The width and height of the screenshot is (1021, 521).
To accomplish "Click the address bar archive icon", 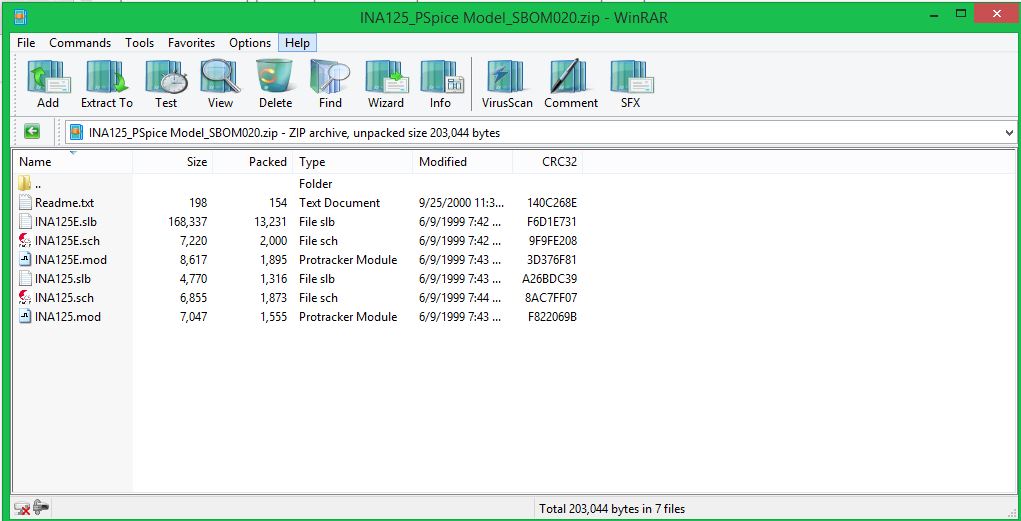I will pos(76,132).
